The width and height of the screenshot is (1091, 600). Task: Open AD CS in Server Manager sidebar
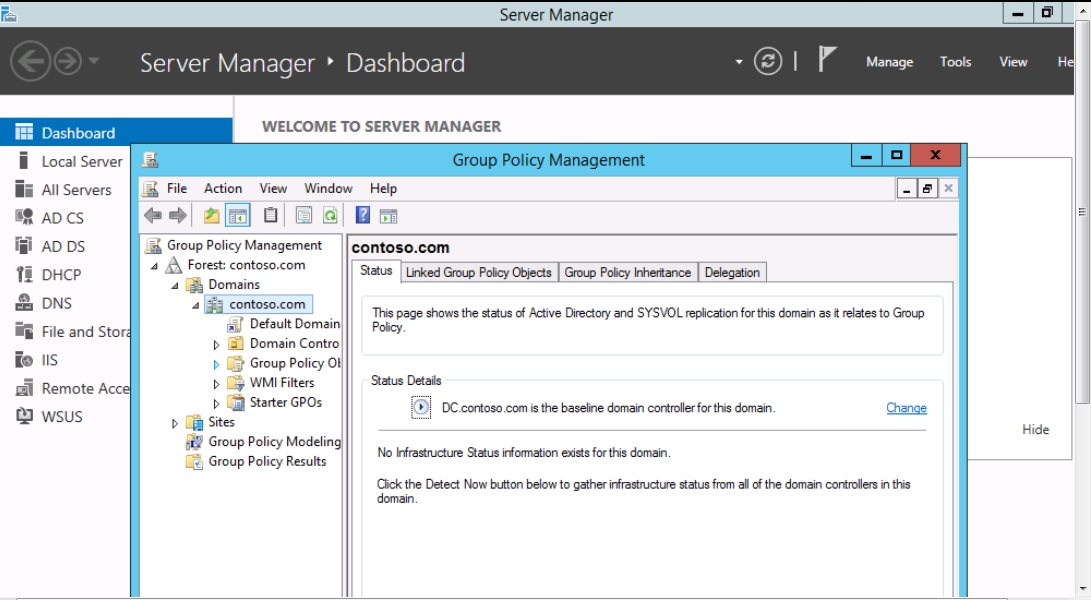(x=65, y=218)
